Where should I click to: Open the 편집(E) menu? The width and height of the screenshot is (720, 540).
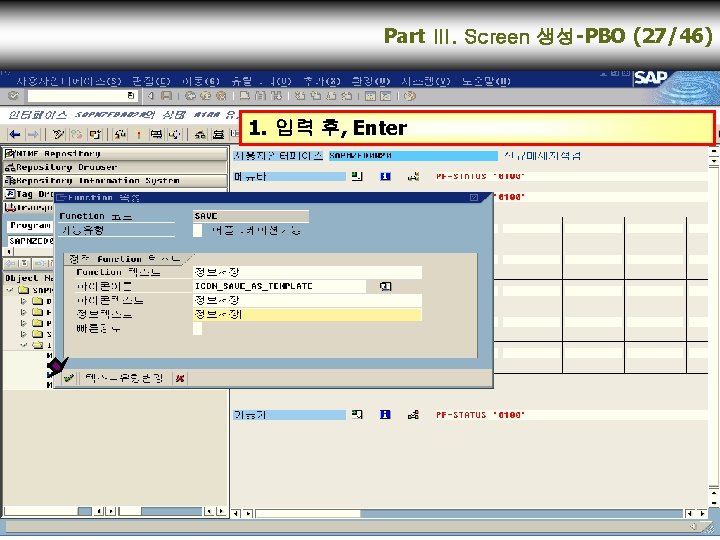point(151,81)
